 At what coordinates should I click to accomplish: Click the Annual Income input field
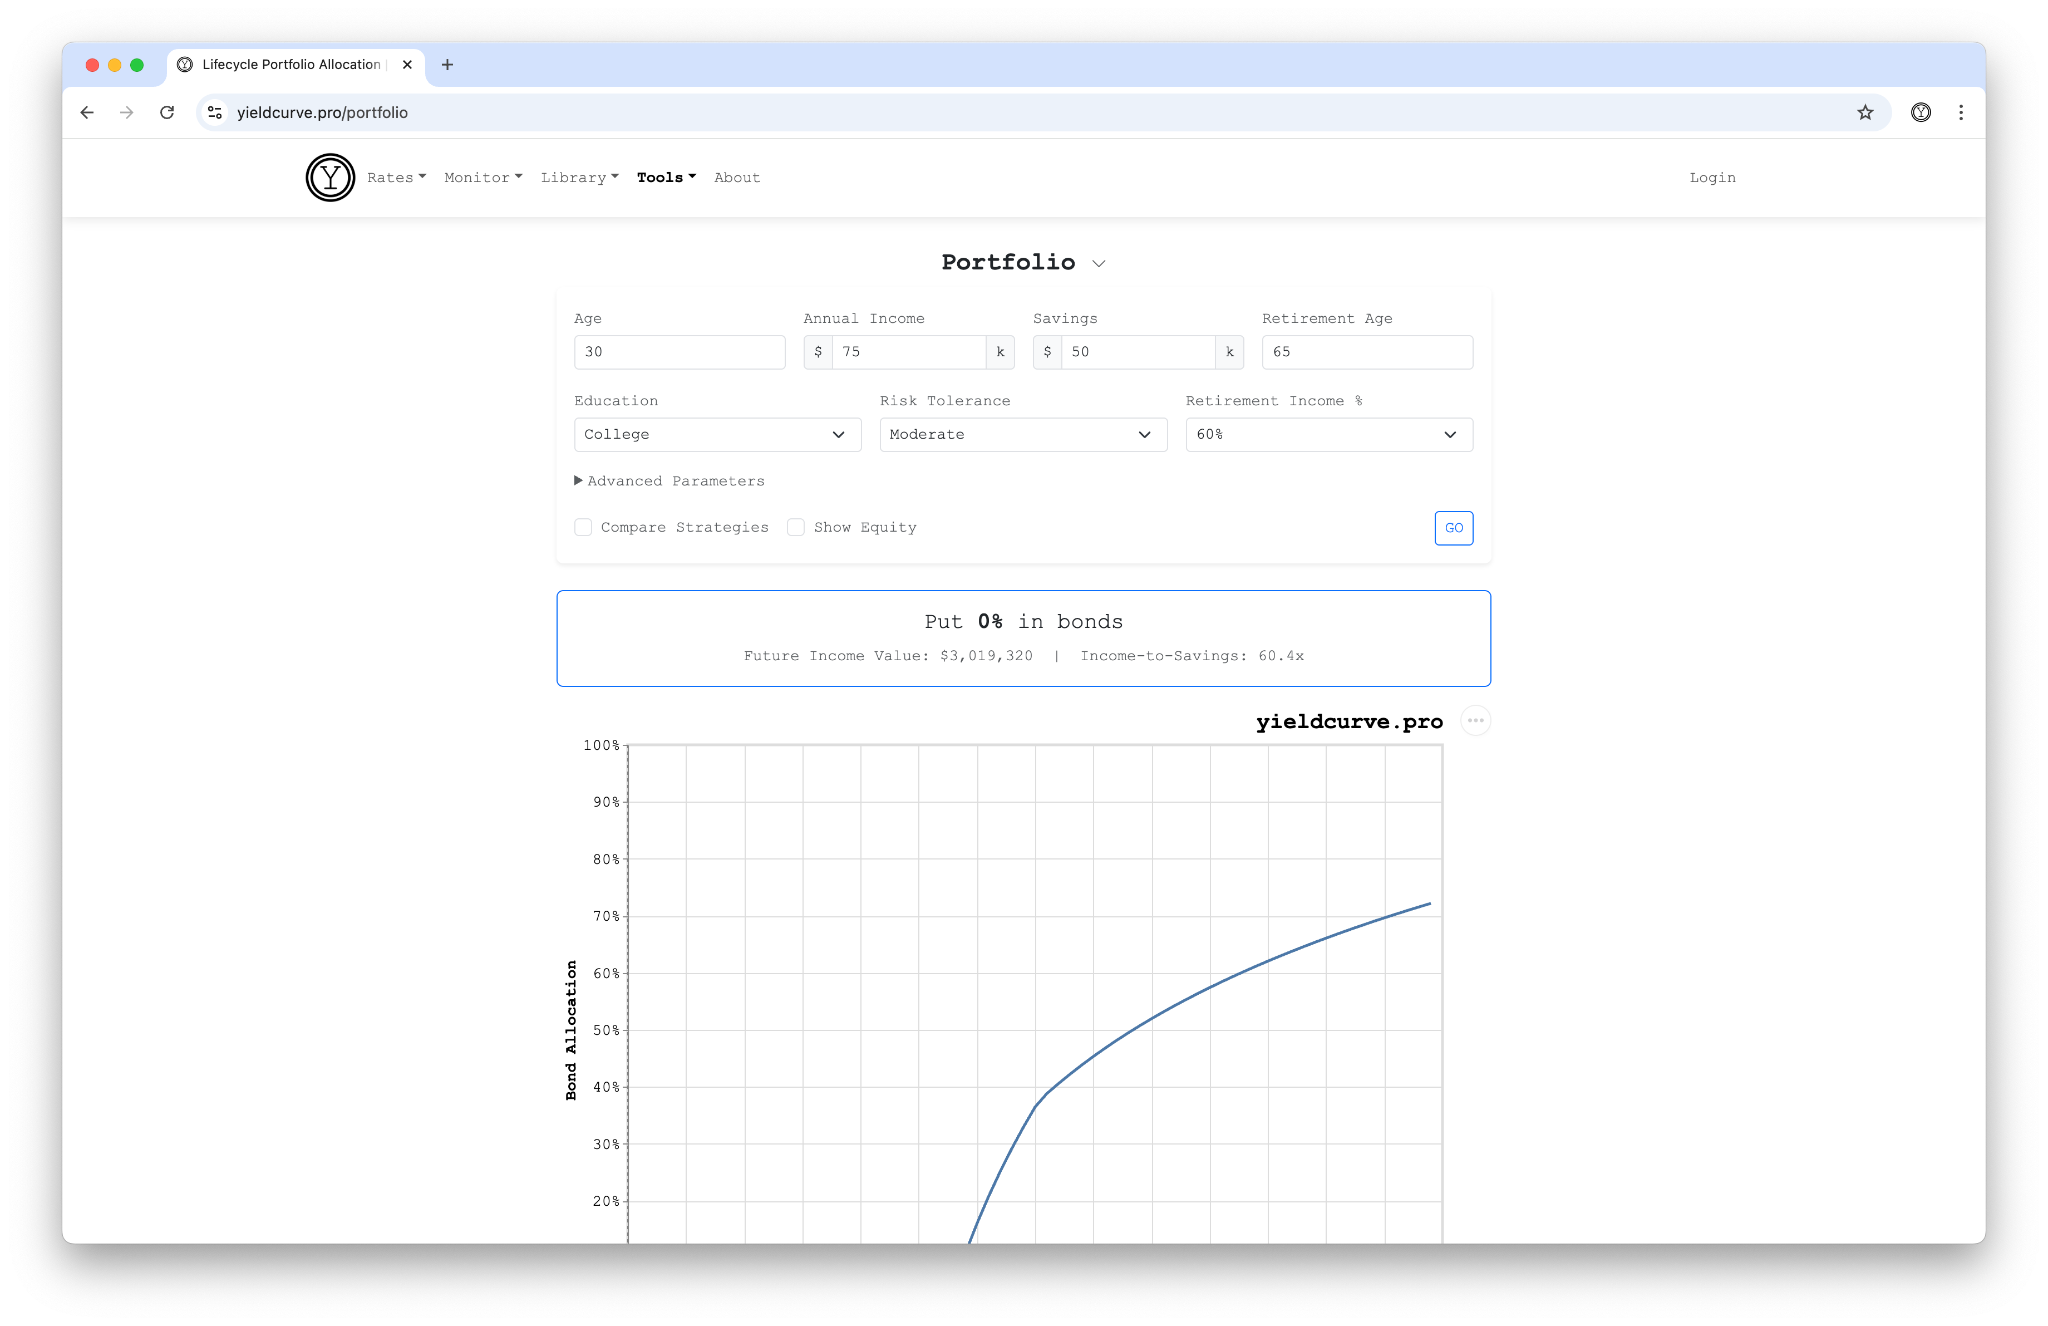point(908,352)
